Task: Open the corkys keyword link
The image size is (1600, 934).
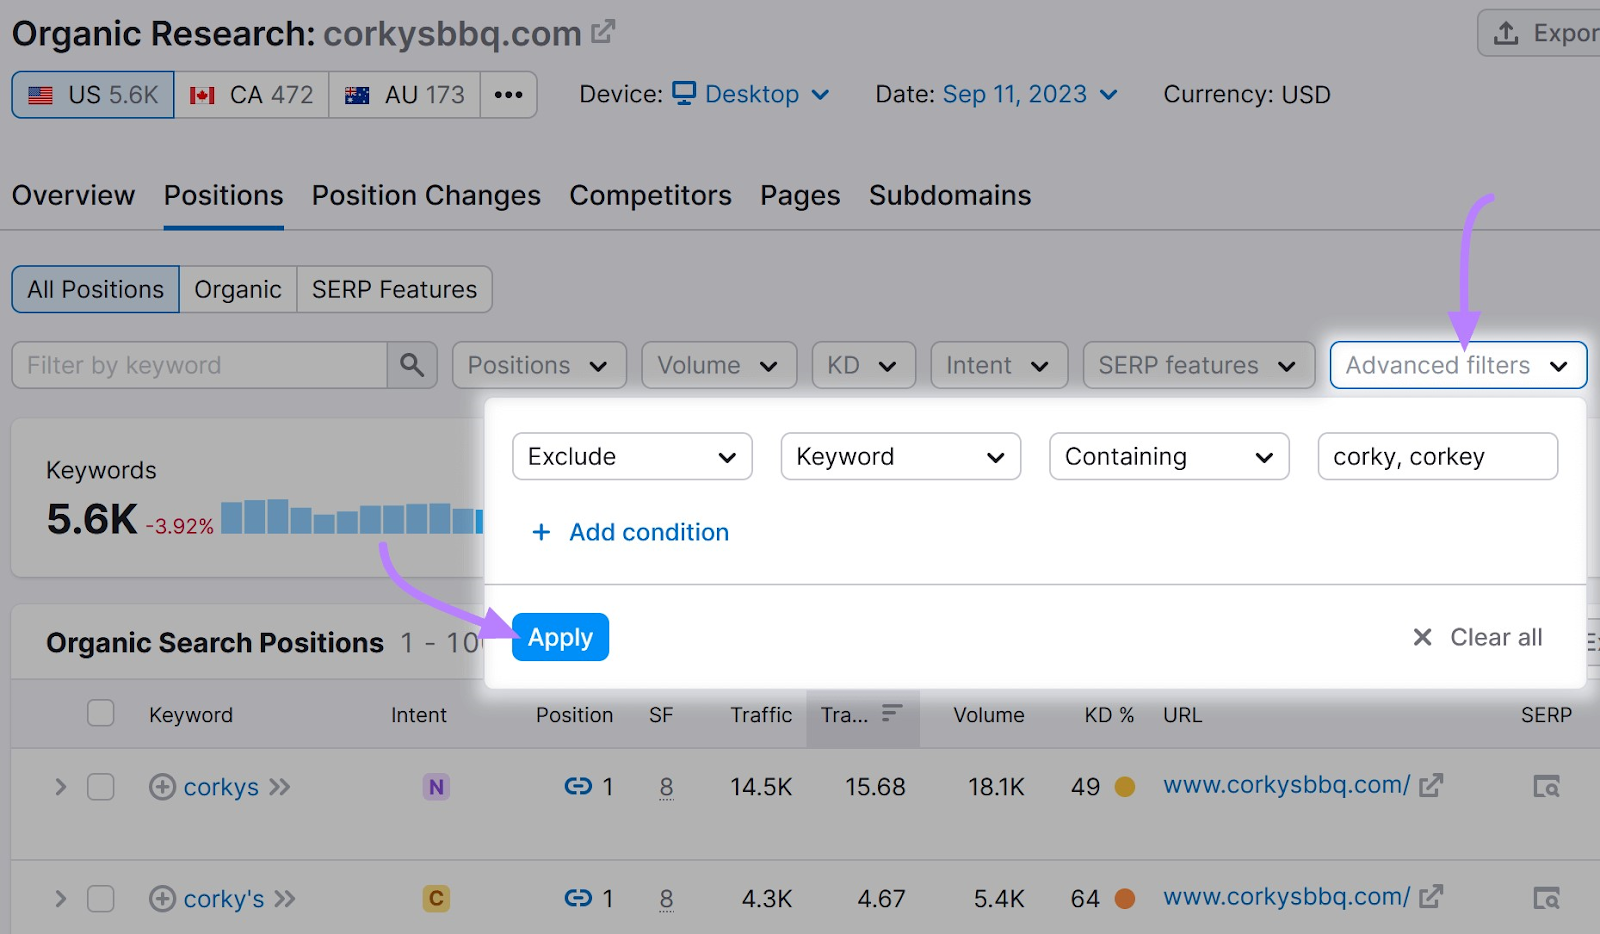Action: 221,787
